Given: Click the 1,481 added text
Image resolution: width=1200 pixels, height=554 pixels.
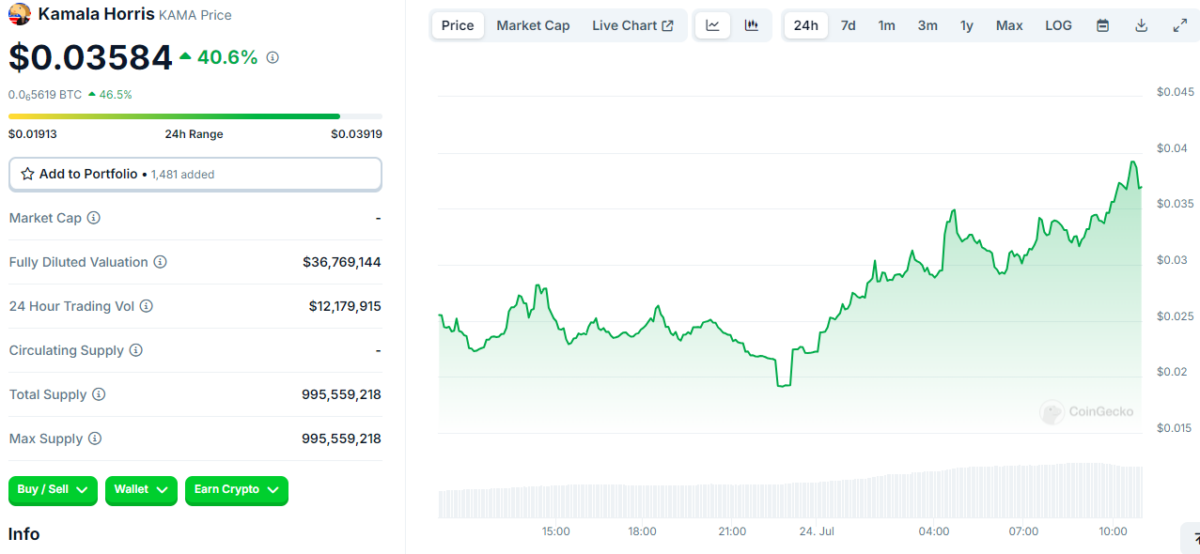Looking at the screenshot, I should (x=183, y=174).
